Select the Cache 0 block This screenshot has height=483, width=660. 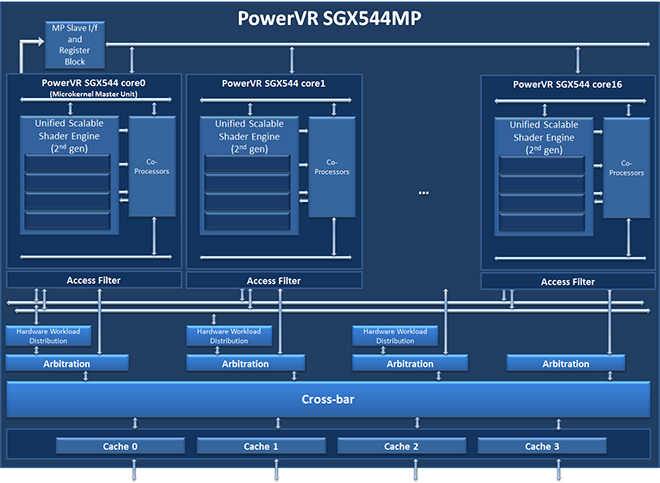120,446
